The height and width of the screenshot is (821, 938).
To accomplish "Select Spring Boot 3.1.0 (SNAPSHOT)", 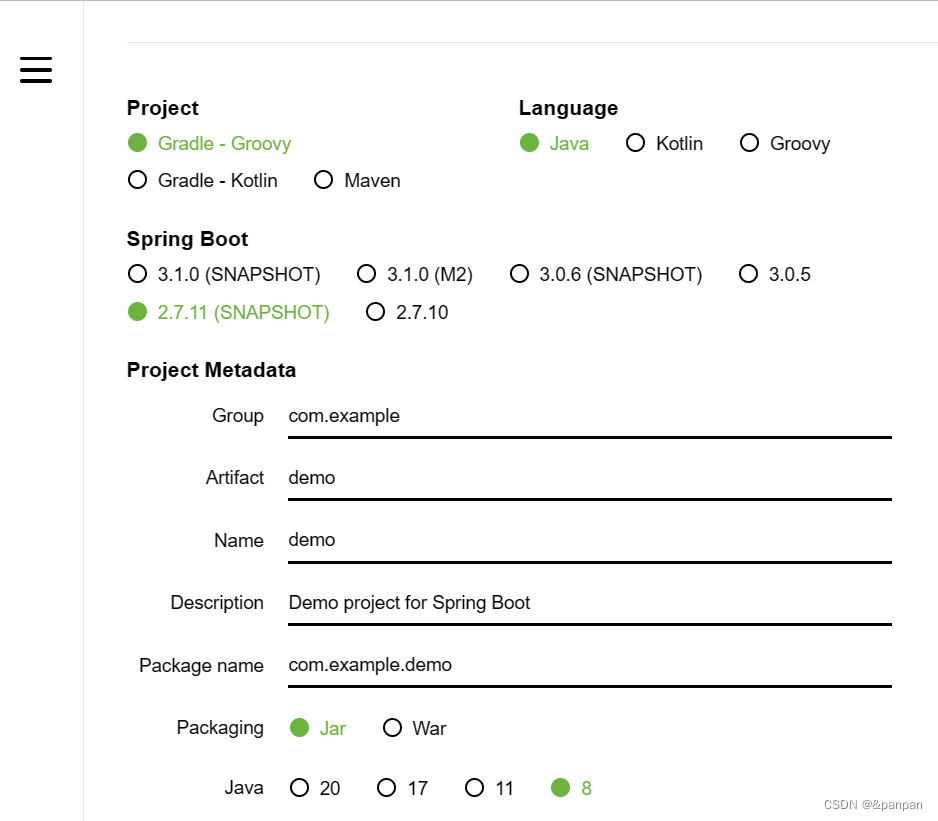I will pyautogui.click(x=138, y=273).
